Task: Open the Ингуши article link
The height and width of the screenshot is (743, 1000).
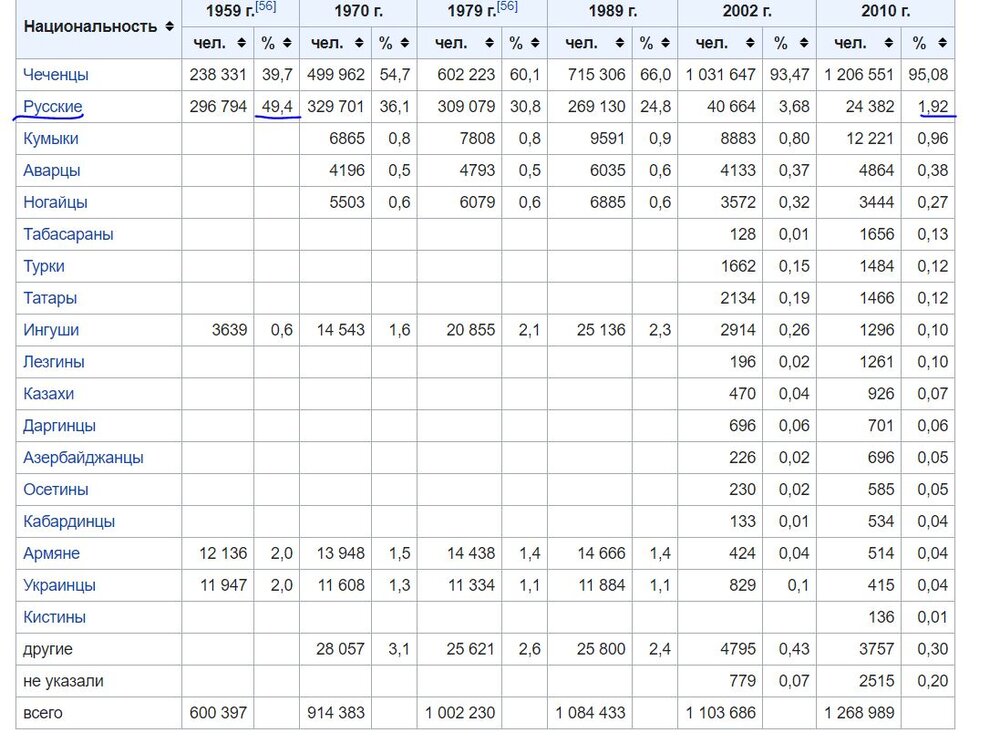Action: (x=51, y=330)
